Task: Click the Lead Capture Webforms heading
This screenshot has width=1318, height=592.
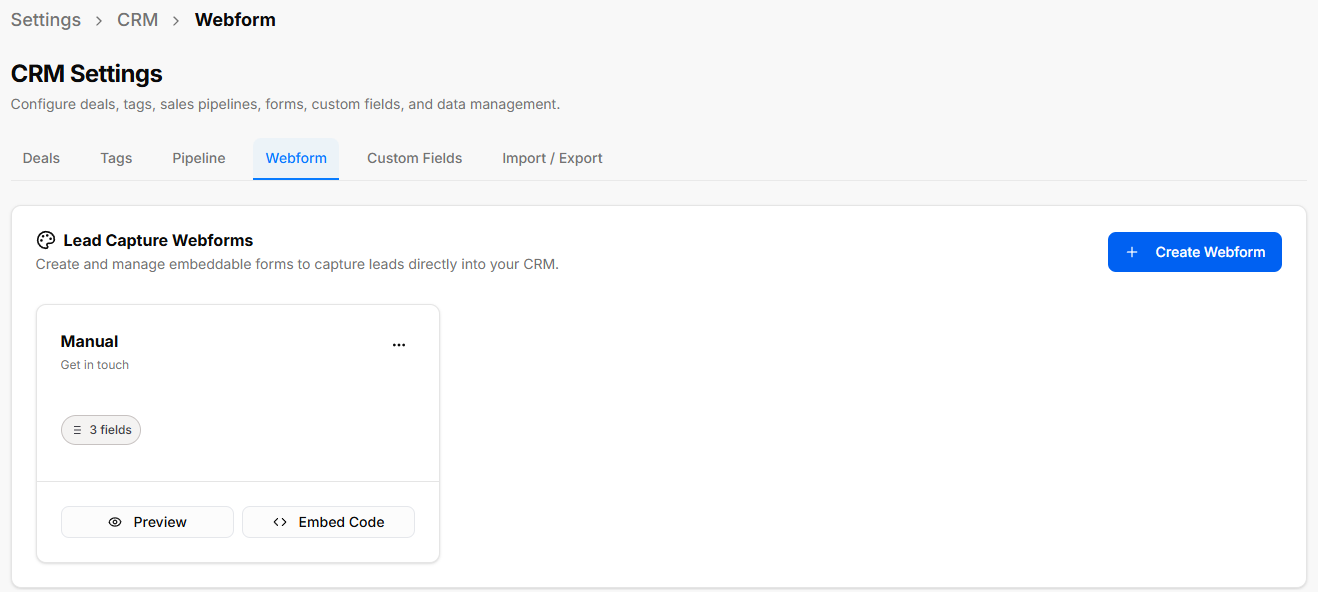Action: point(158,240)
